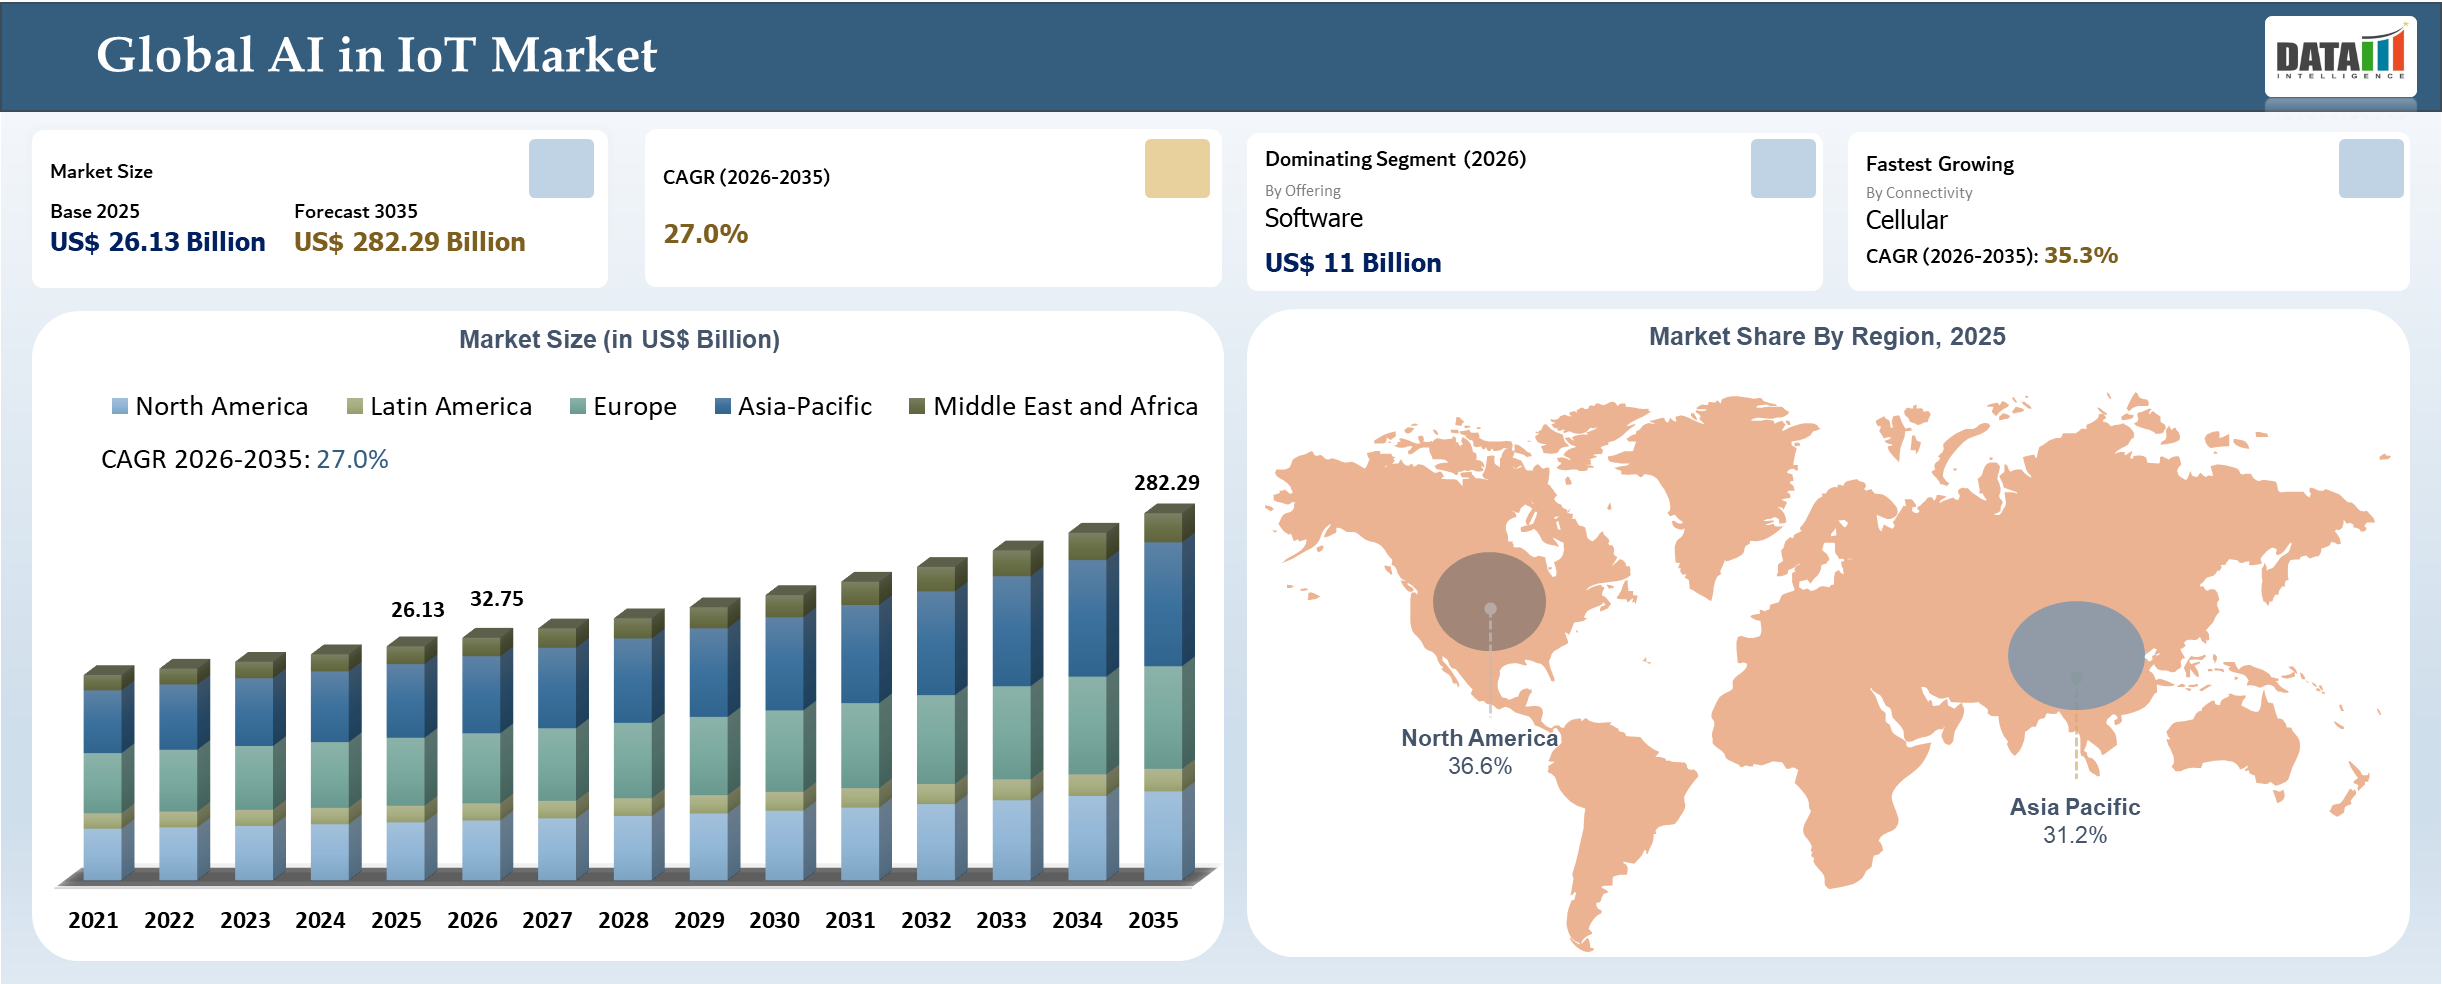Viewport: 2442px width, 984px height.
Task: Click the North America legend color marker
Action: [x=120, y=406]
